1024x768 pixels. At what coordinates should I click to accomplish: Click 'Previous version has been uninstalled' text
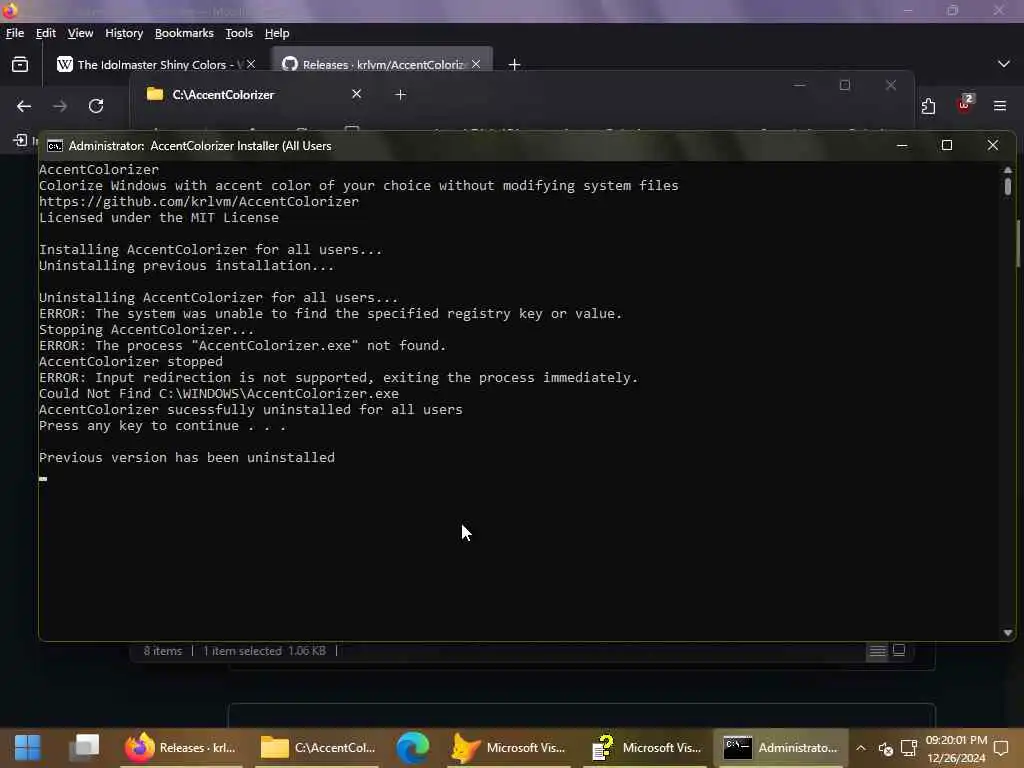click(187, 458)
